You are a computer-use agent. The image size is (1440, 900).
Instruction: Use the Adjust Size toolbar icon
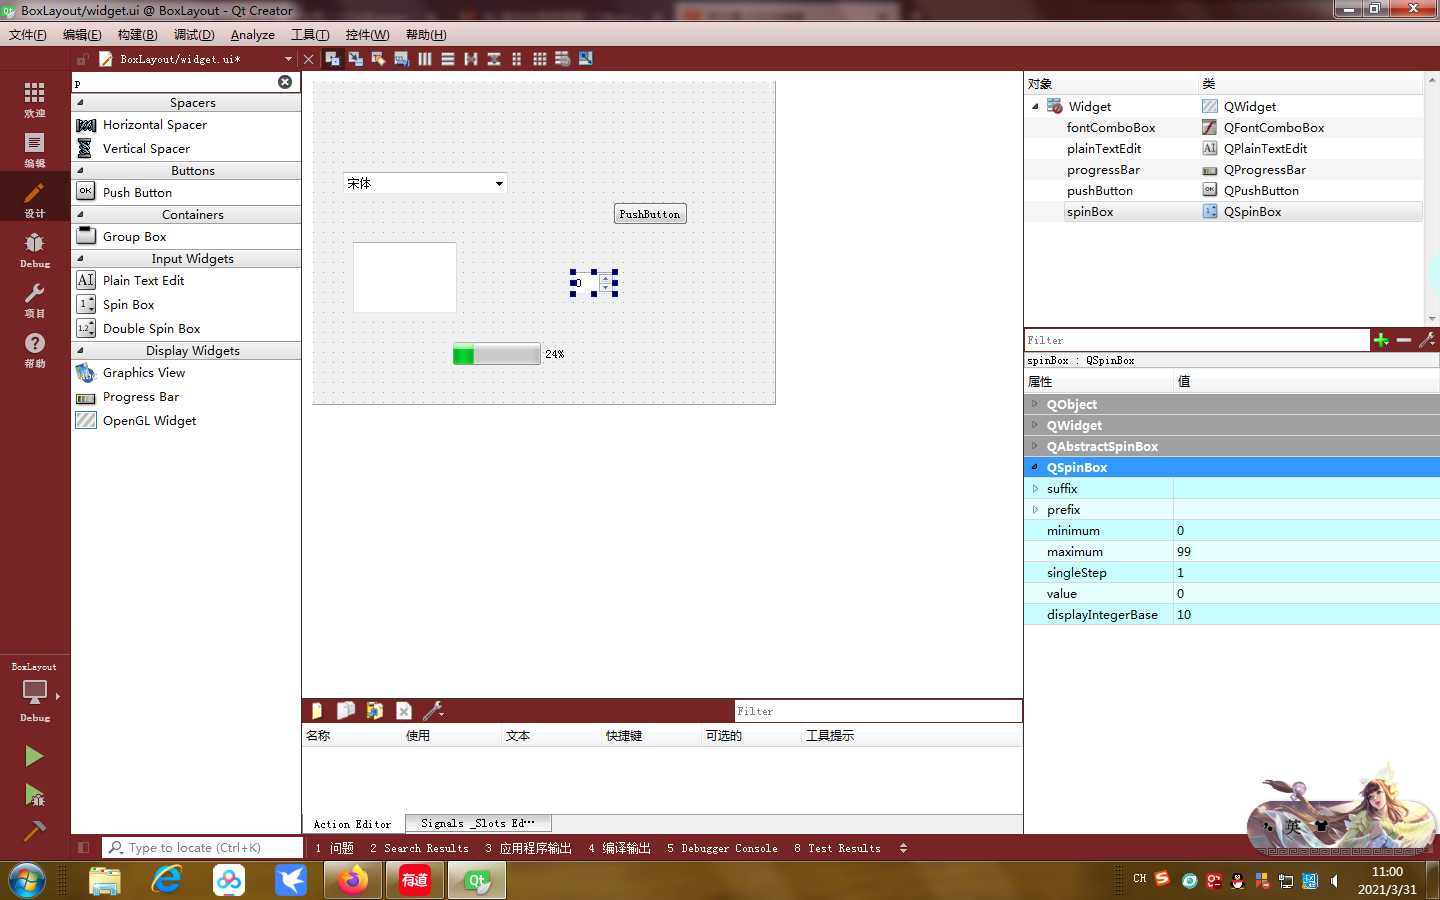[585, 58]
